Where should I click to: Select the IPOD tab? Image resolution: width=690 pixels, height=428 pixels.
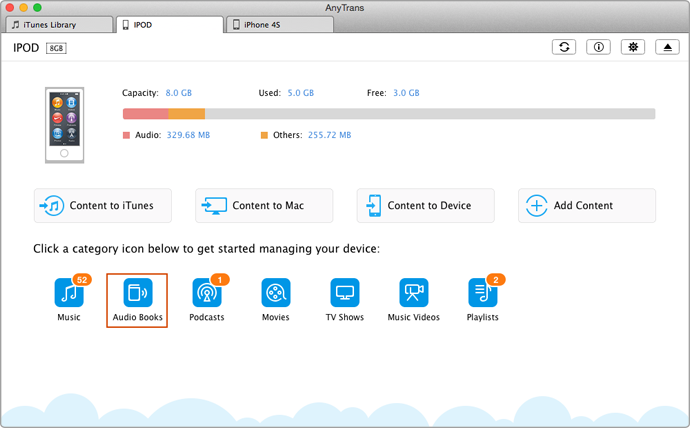pos(170,25)
